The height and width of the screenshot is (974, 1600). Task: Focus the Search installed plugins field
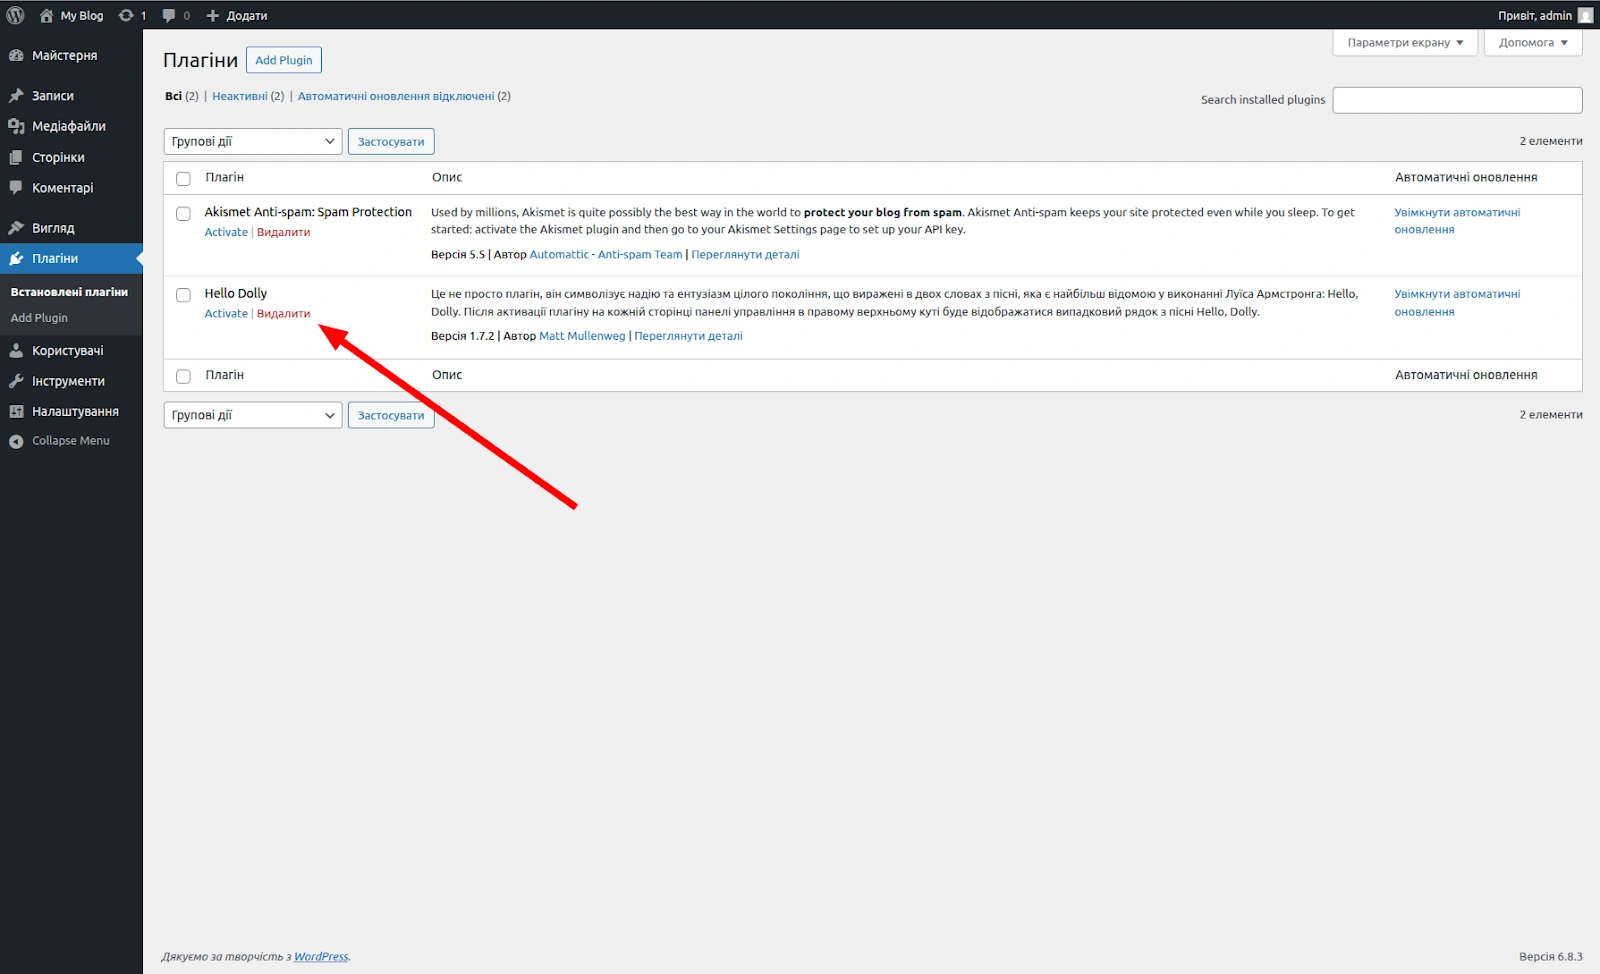coord(1457,100)
